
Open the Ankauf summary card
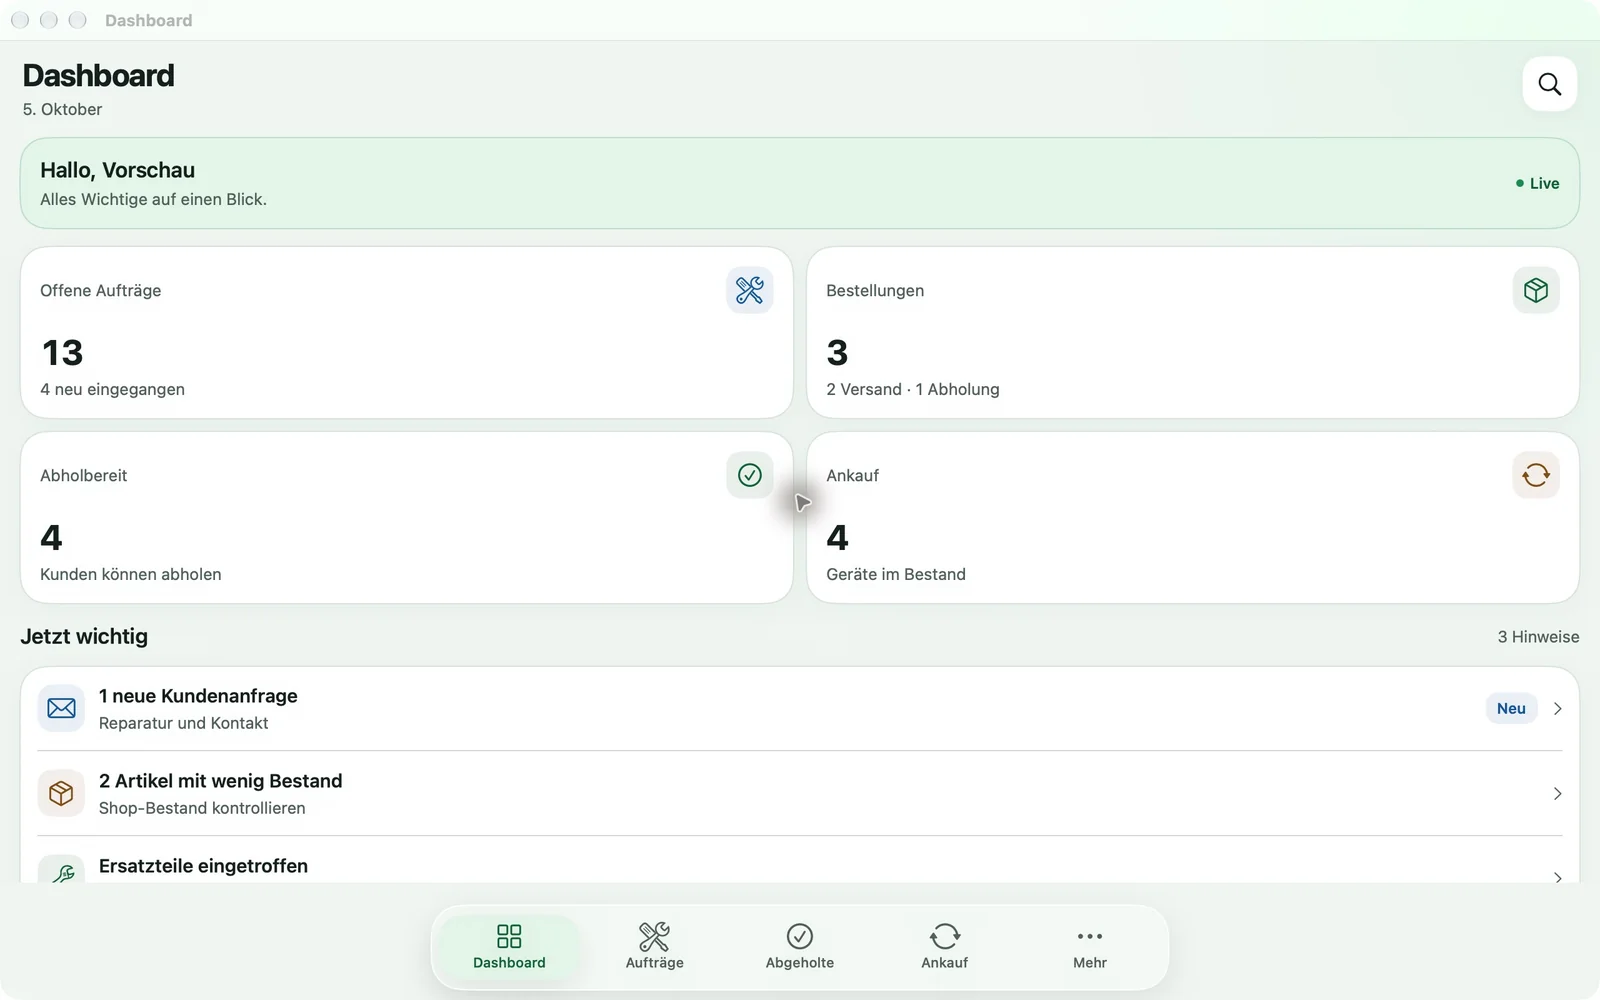1192,517
